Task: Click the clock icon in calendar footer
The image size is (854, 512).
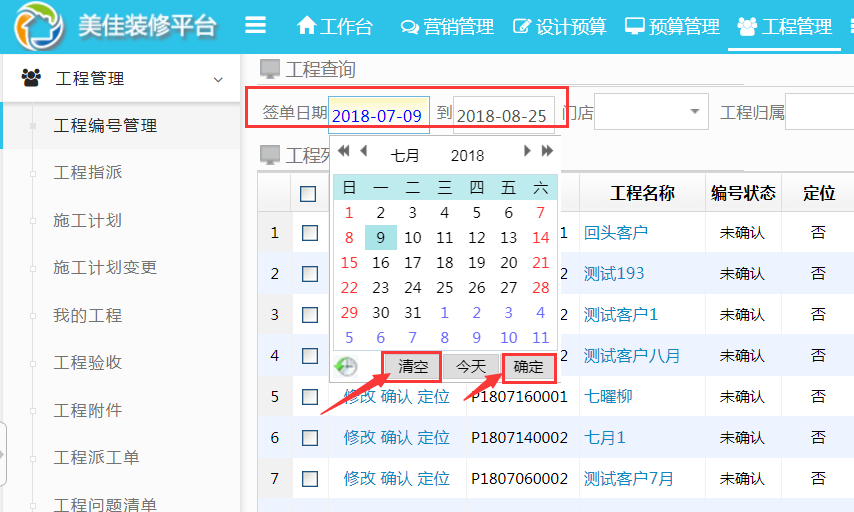Action: pyautogui.click(x=347, y=367)
